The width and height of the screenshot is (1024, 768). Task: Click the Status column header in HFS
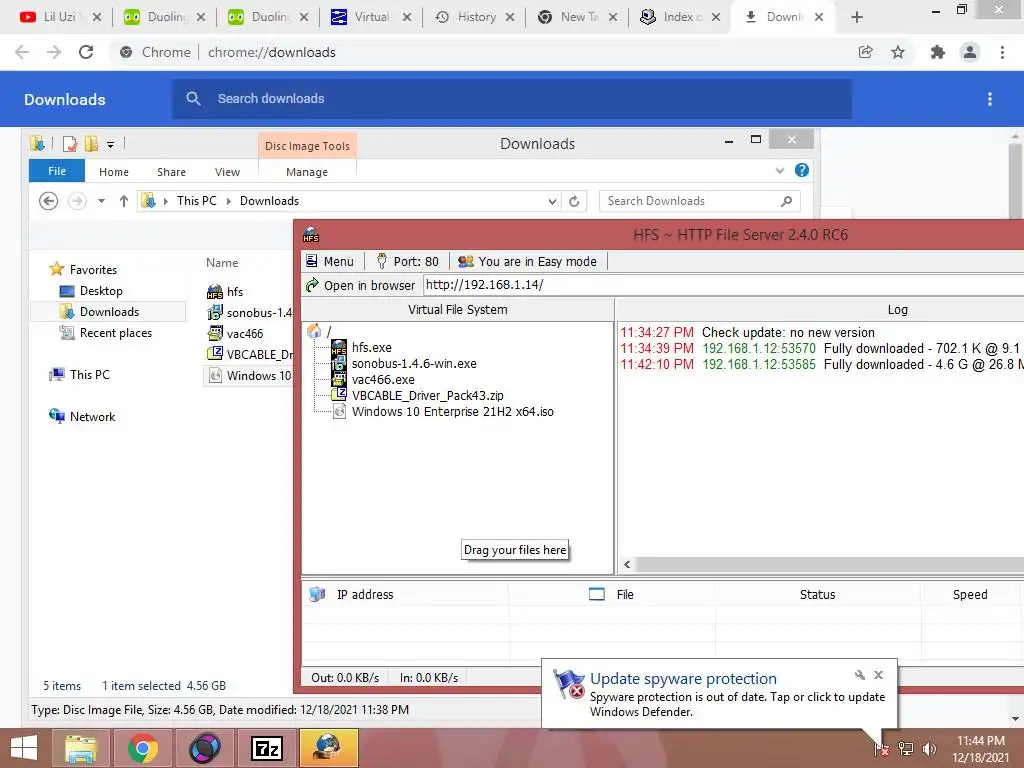pos(818,594)
